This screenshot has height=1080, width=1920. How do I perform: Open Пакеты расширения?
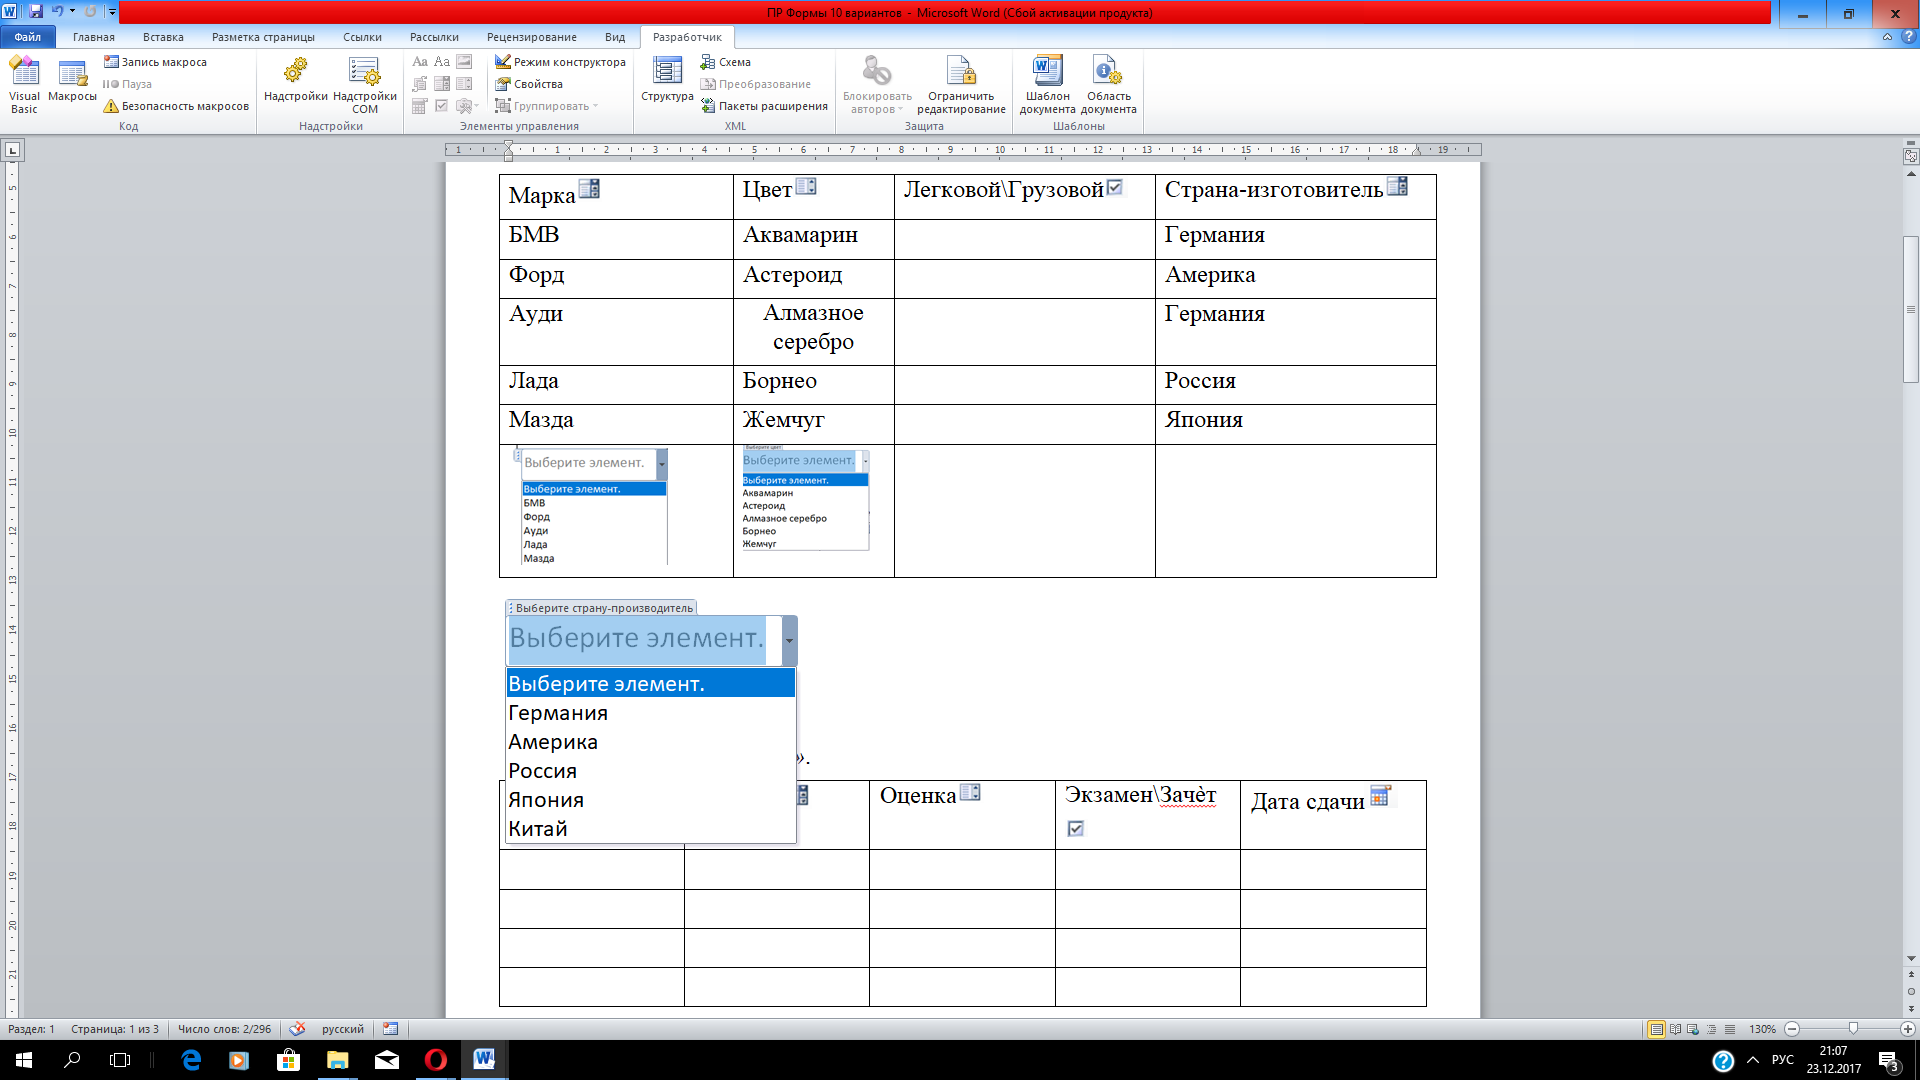click(x=764, y=106)
